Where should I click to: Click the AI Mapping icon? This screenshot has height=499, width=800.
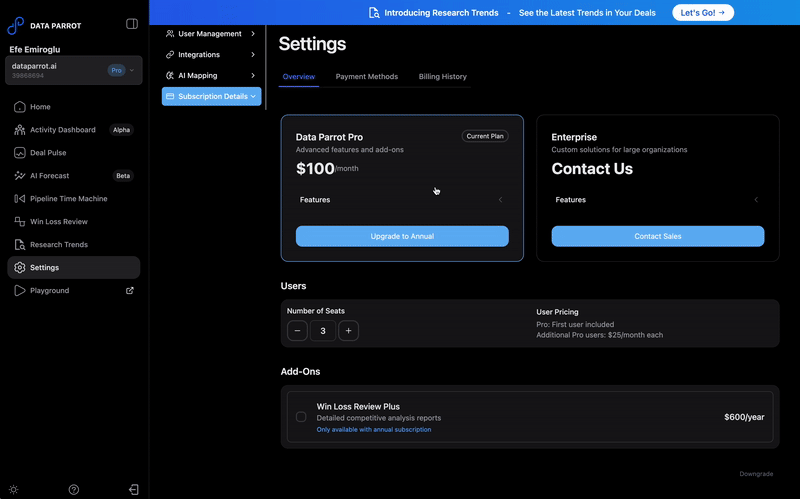170,76
